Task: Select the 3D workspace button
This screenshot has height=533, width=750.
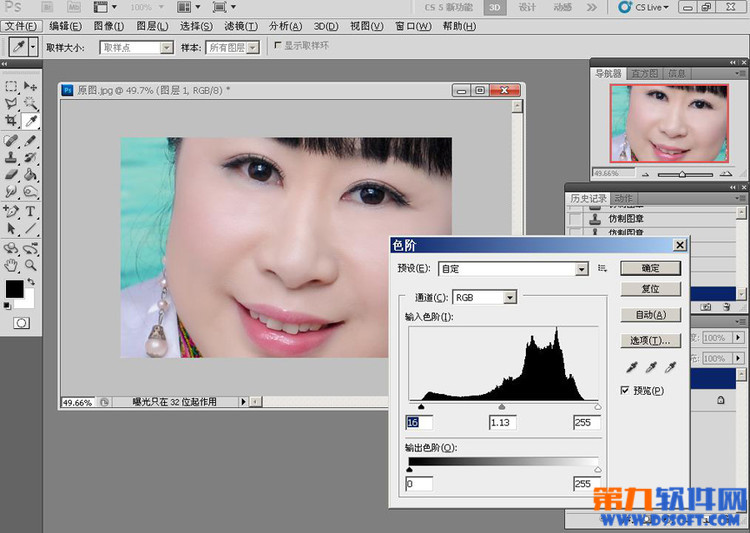Action: click(495, 7)
